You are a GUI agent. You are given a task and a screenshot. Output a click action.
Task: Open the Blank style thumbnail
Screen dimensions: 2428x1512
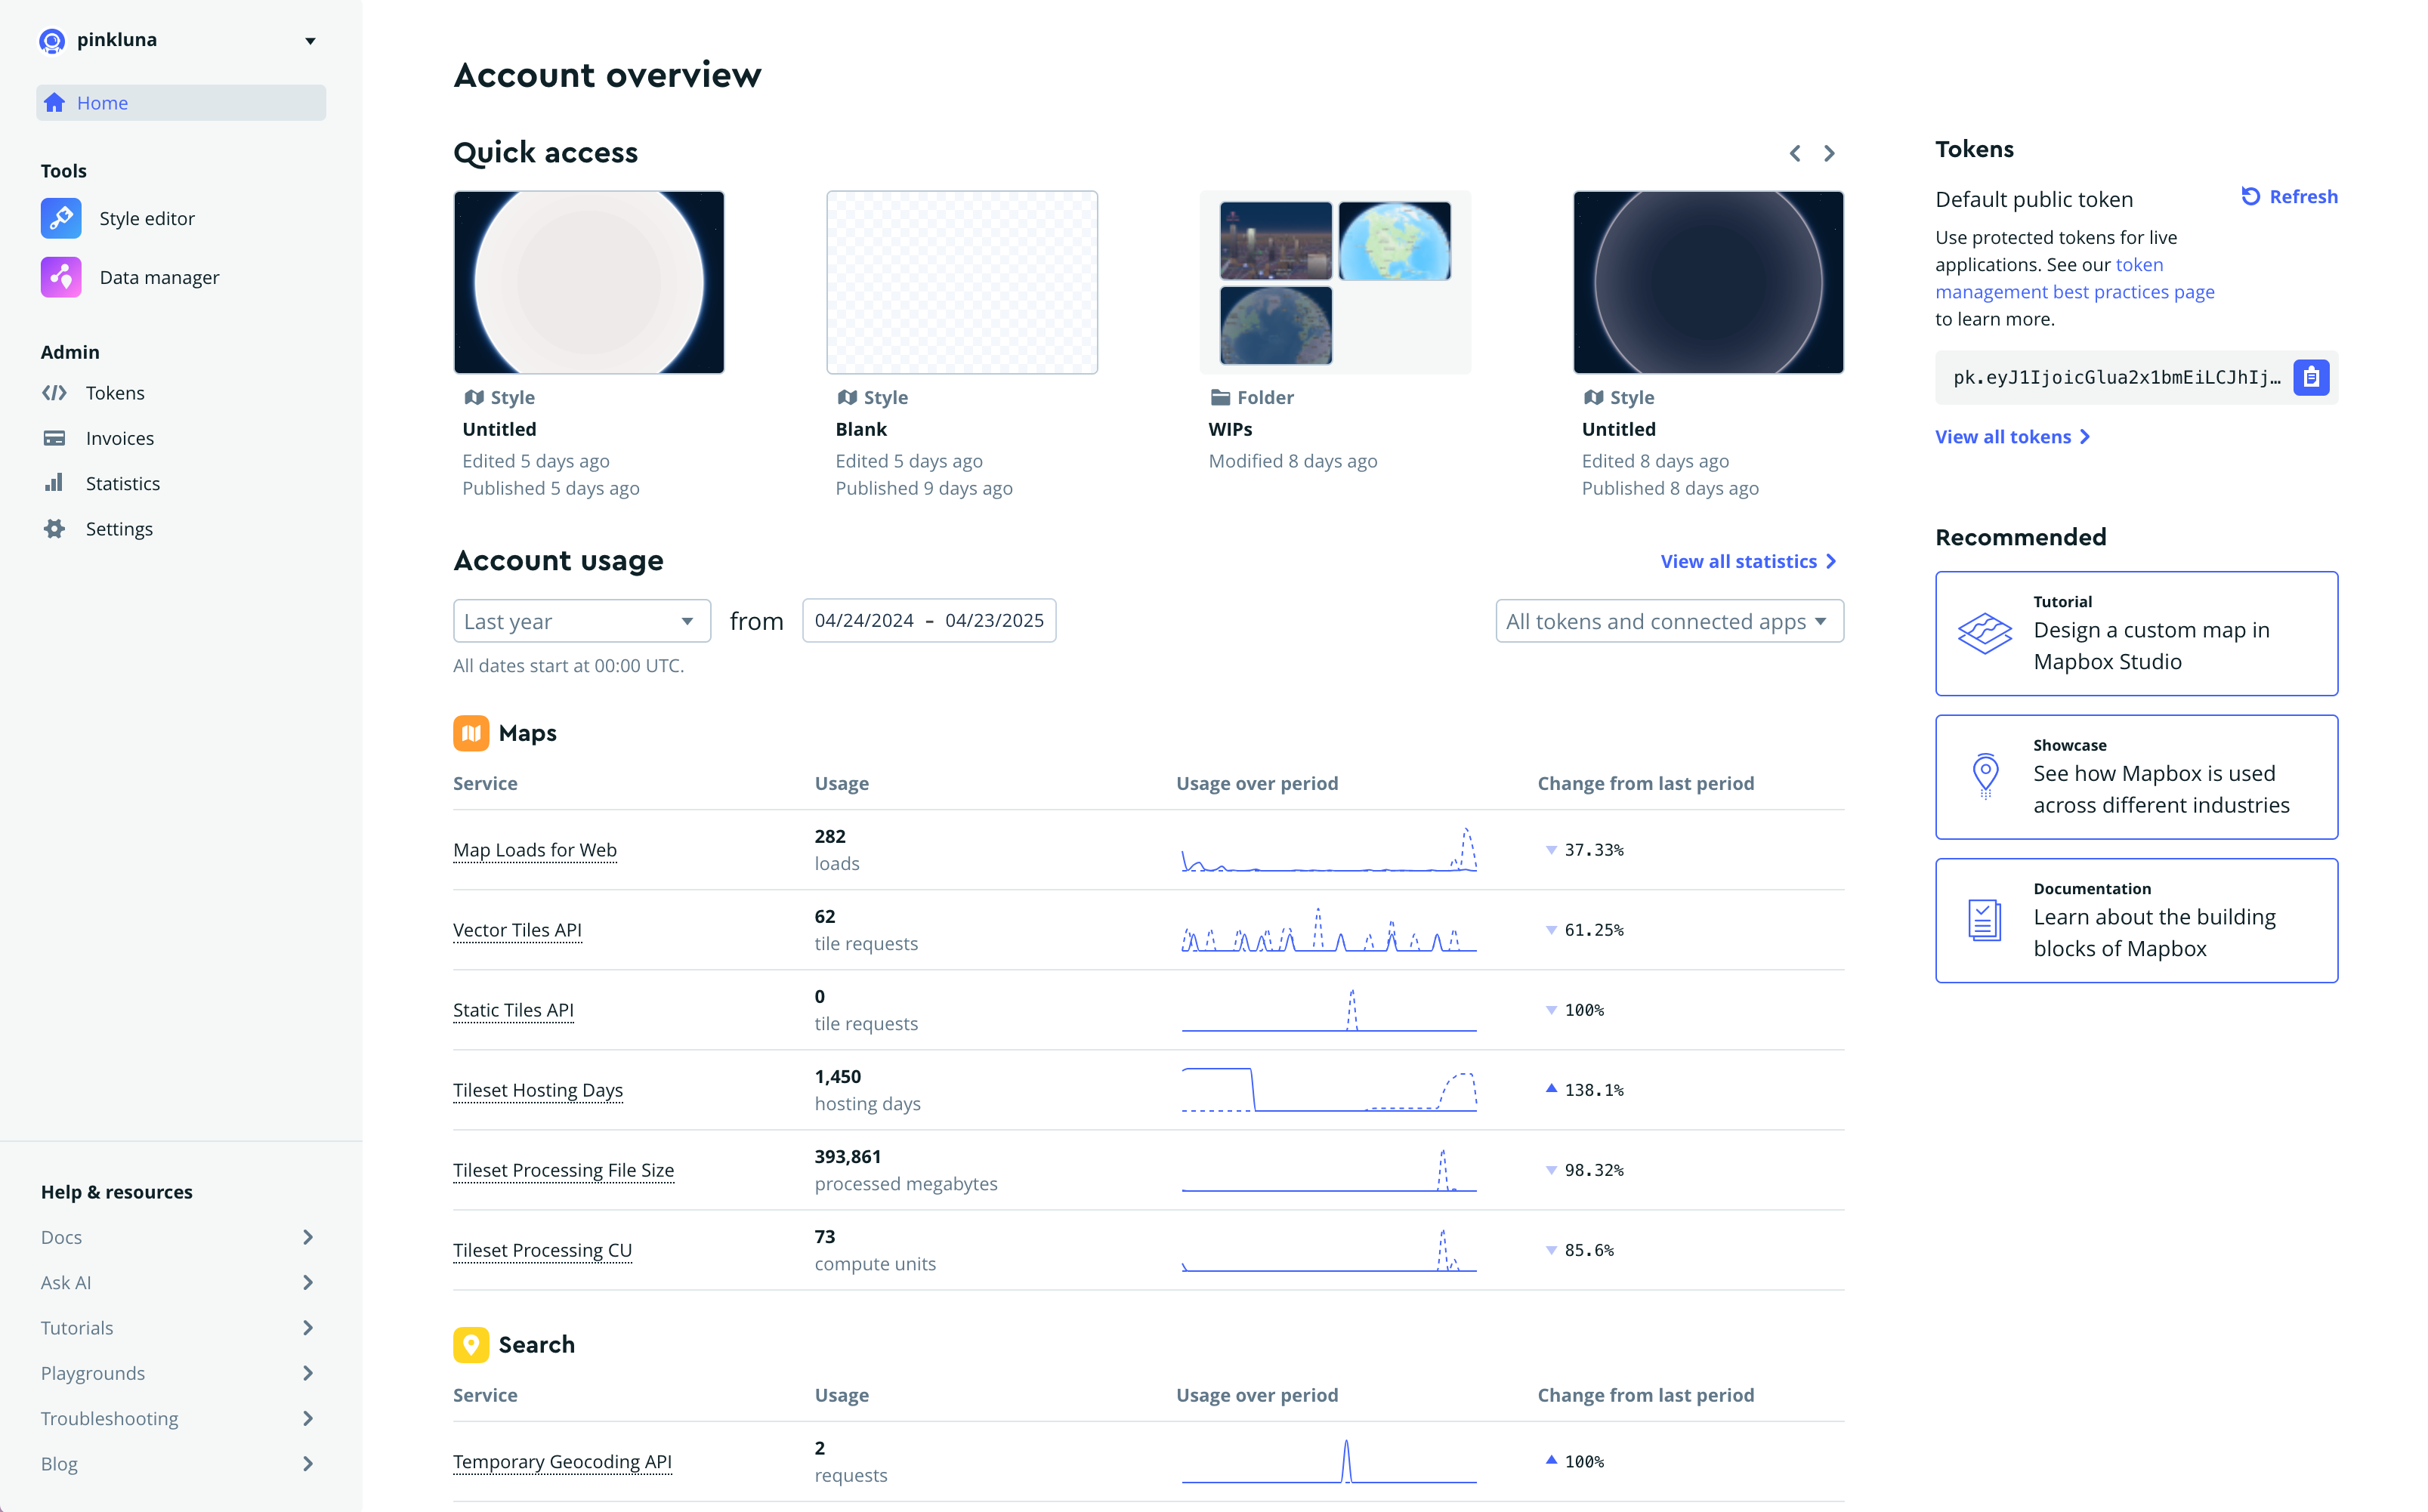point(962,282)
